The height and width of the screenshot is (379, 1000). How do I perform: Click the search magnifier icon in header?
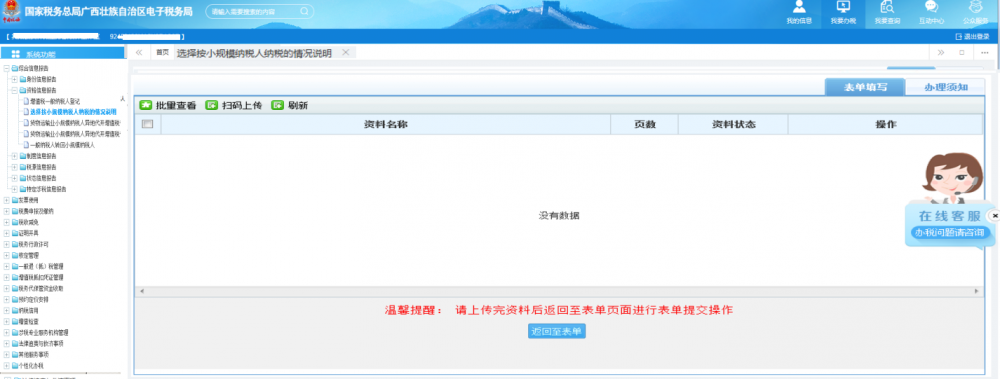[304, 11]
